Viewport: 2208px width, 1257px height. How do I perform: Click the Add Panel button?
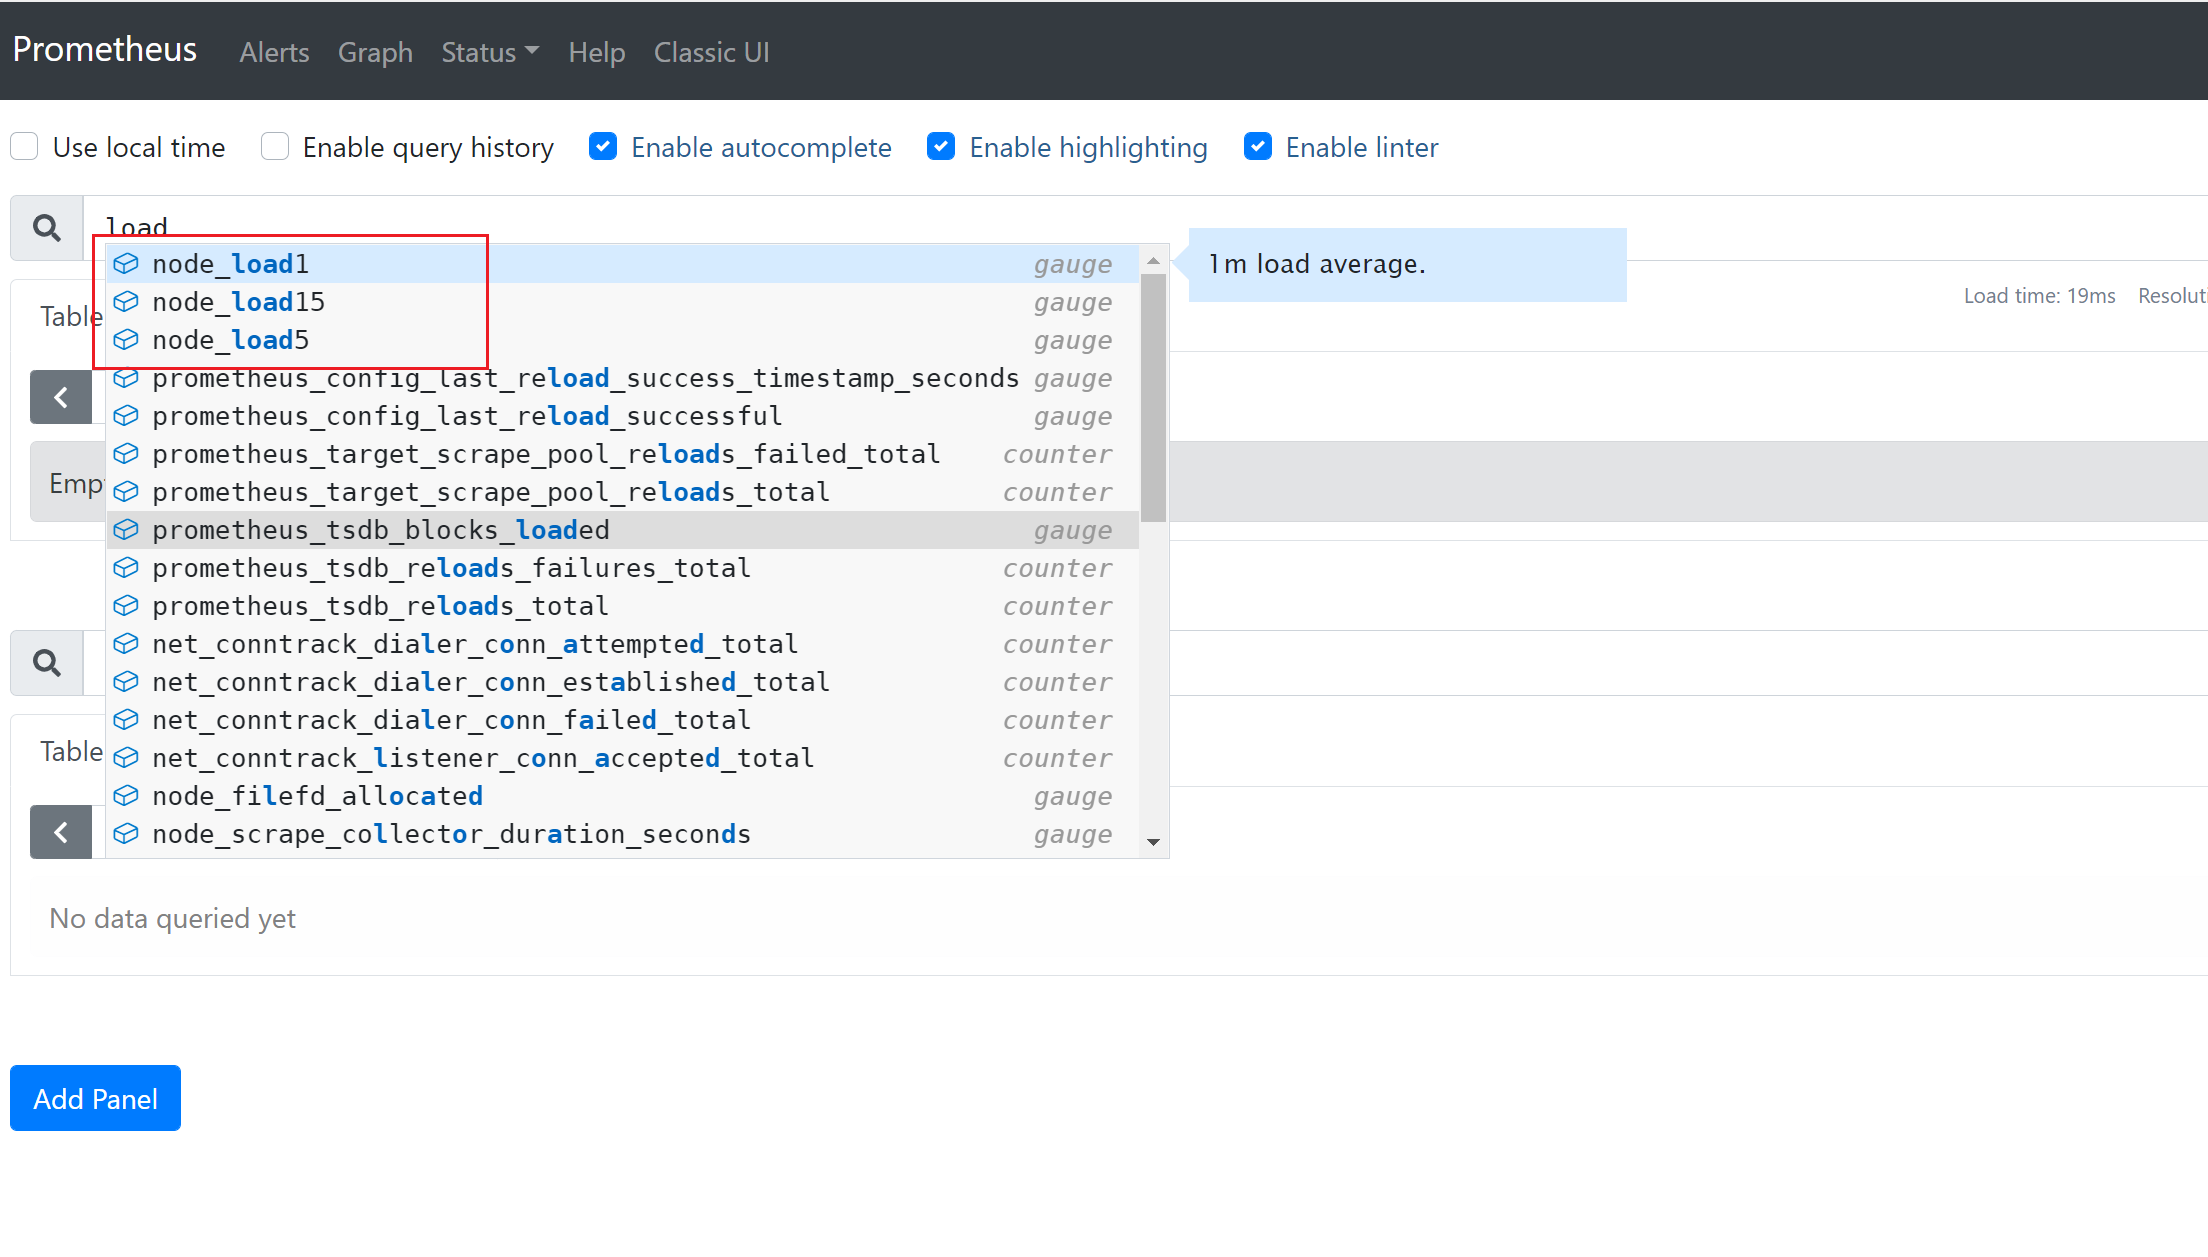coord(95,1098)
